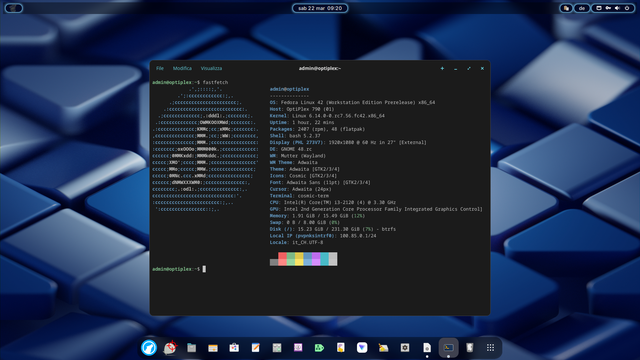Open the 'de' keyboard layout indicator
This screenshot has height=360, width=640.
(x=582, y=8)
